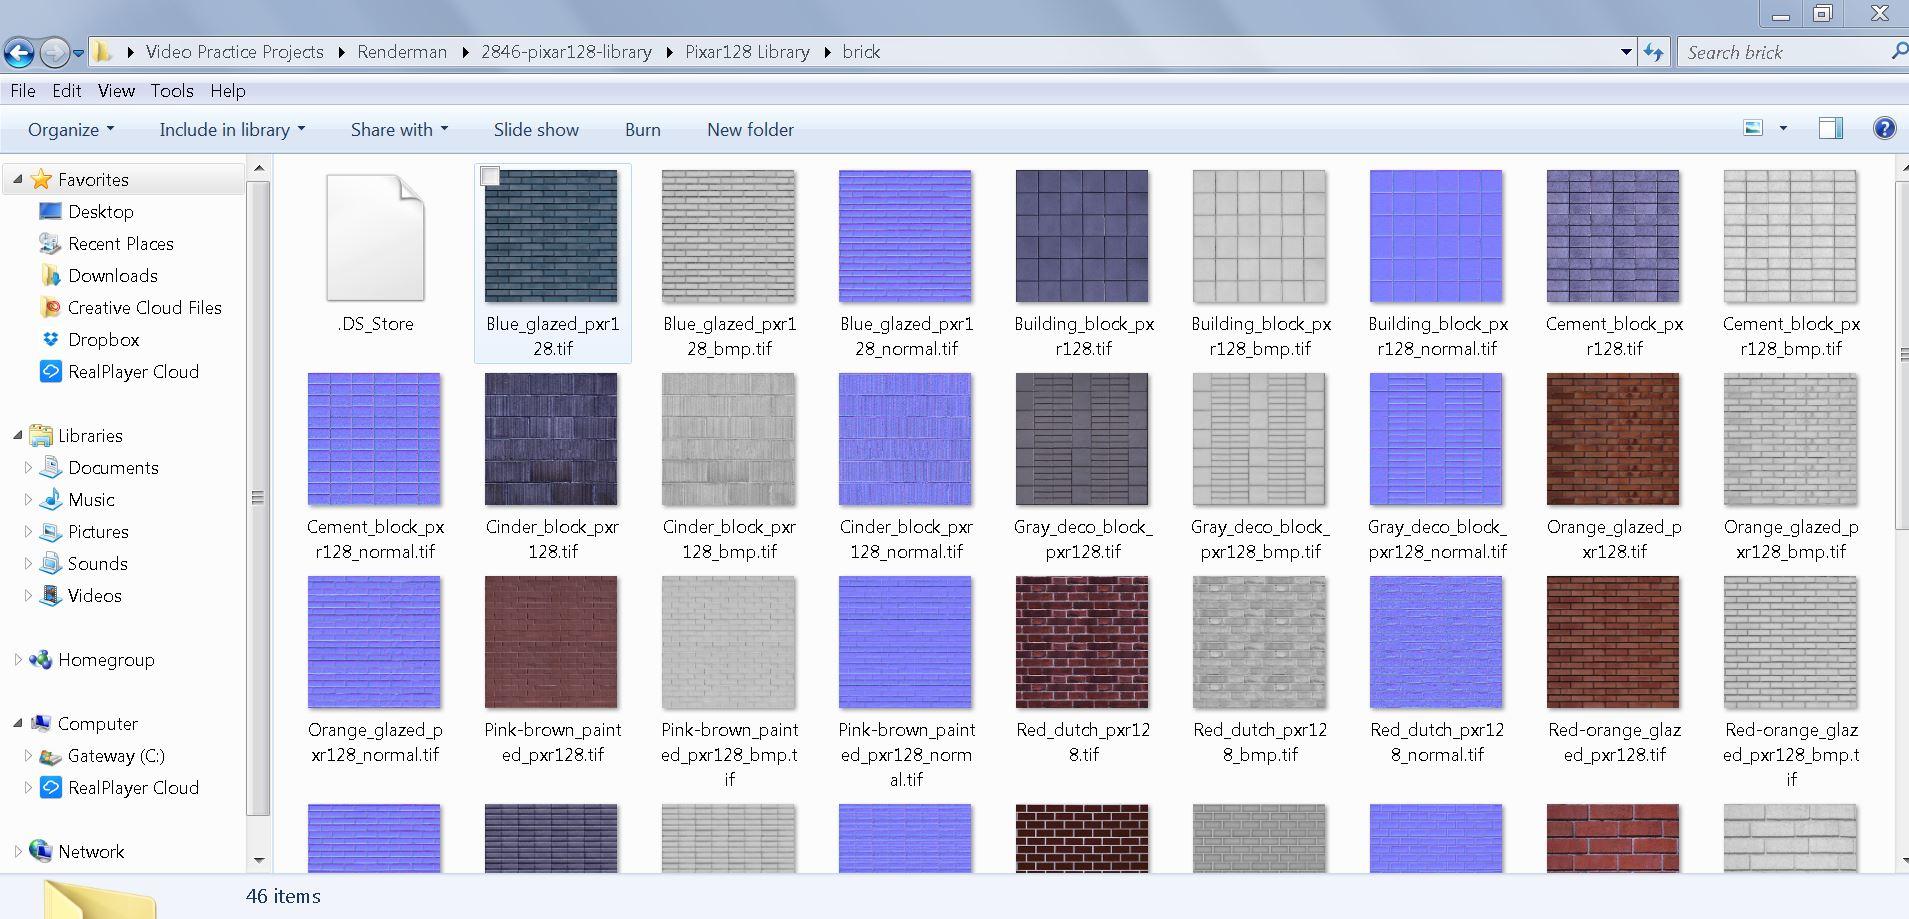Expand the Documents library node

tap(28, 468)
